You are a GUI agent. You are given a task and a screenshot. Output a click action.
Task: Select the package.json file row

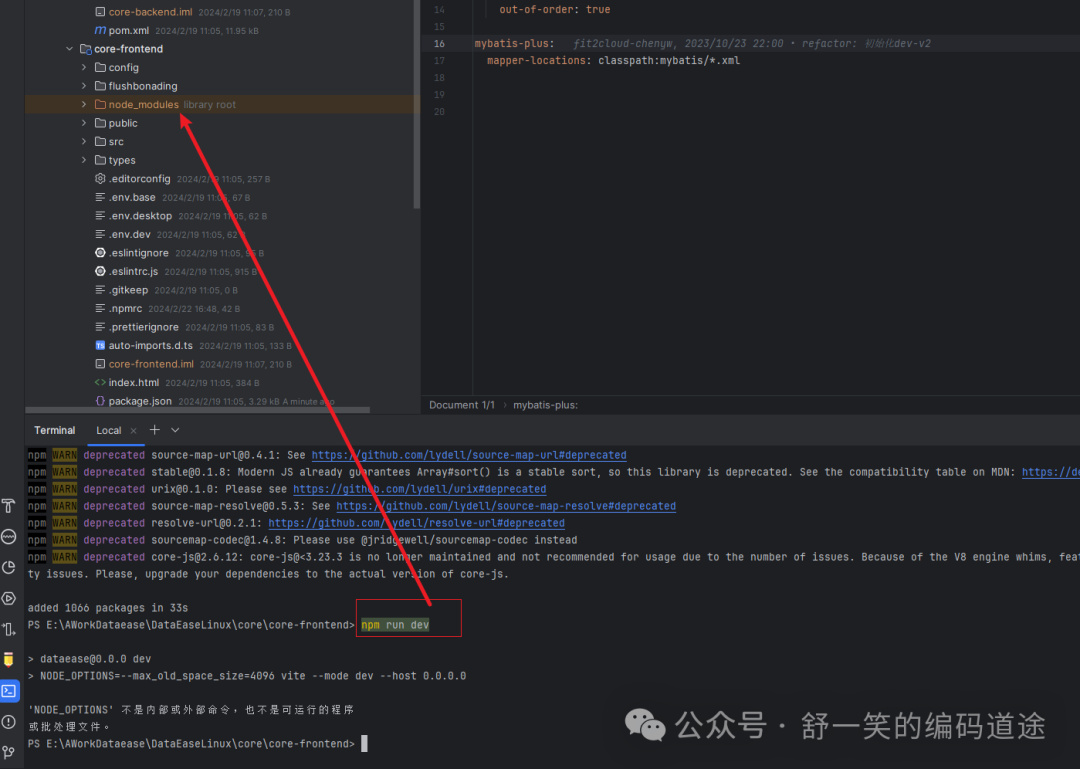pyautogui.click(x=220, y=401)
